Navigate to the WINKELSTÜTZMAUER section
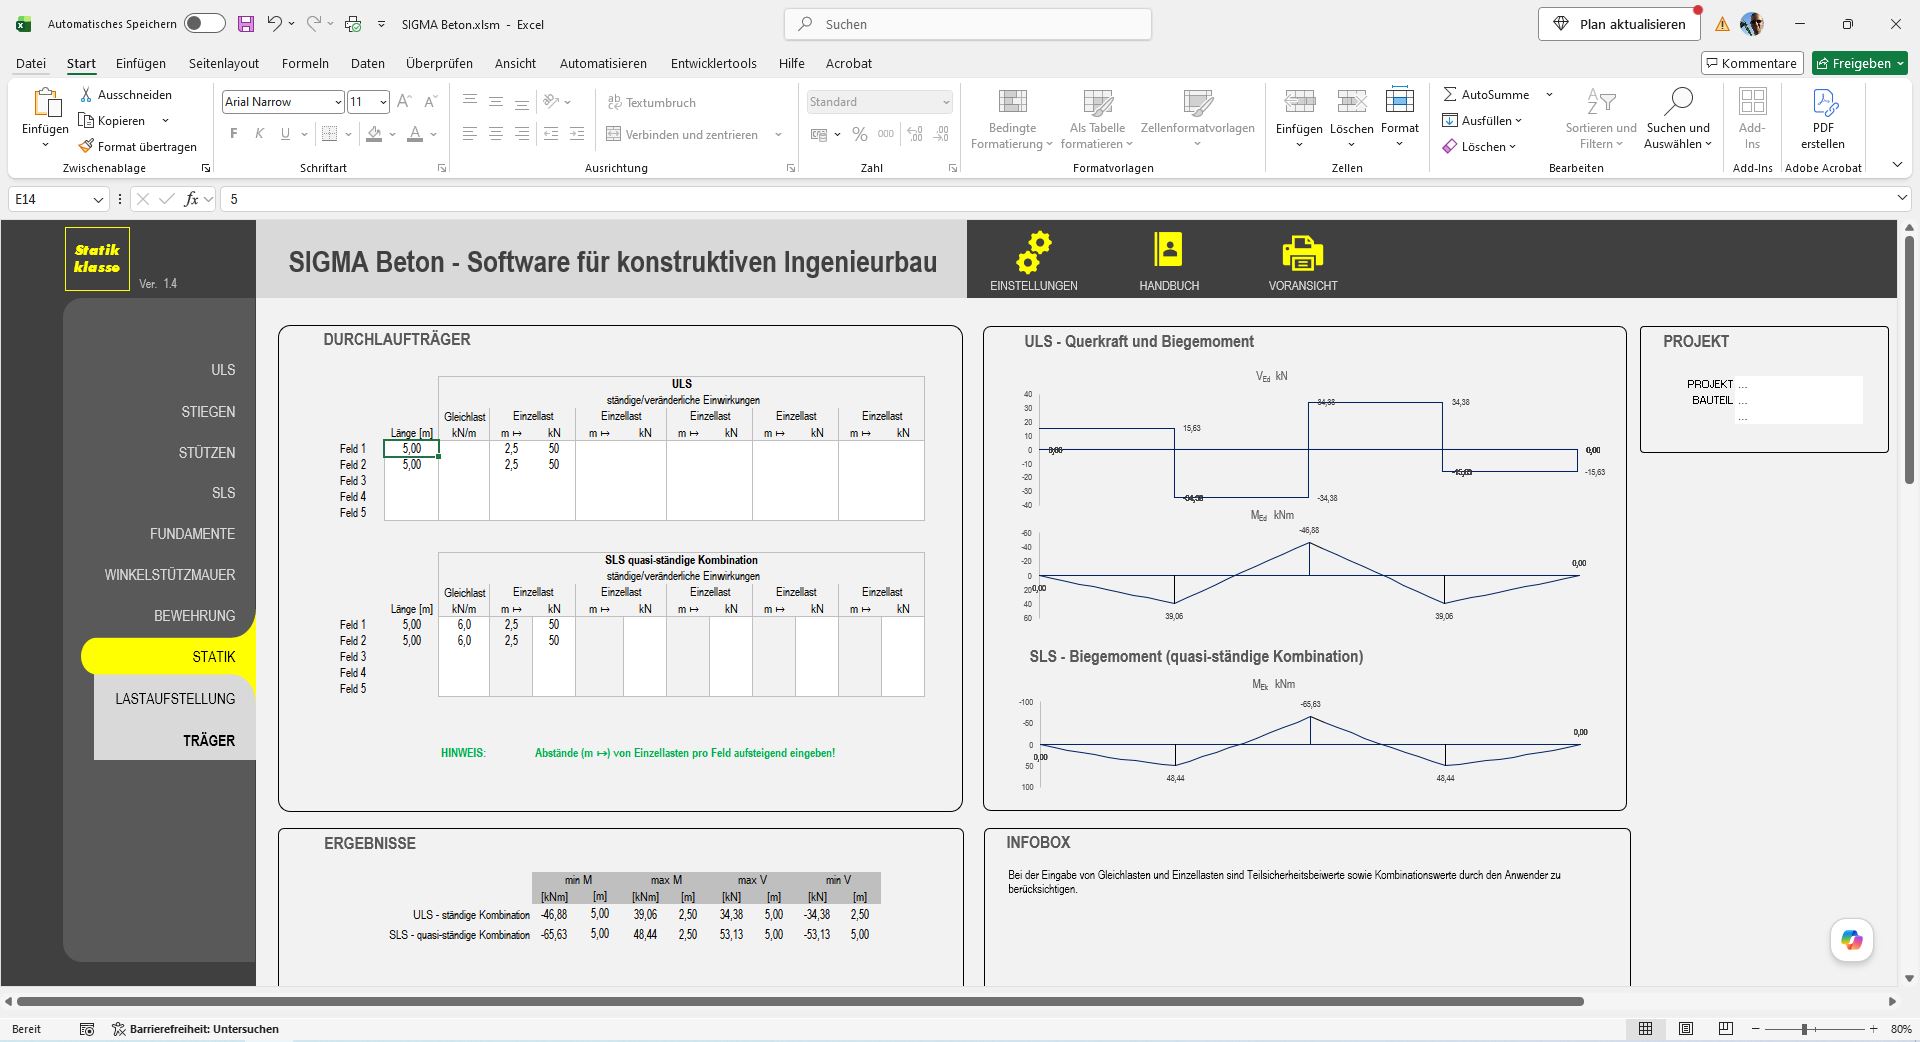 (170, 575)
